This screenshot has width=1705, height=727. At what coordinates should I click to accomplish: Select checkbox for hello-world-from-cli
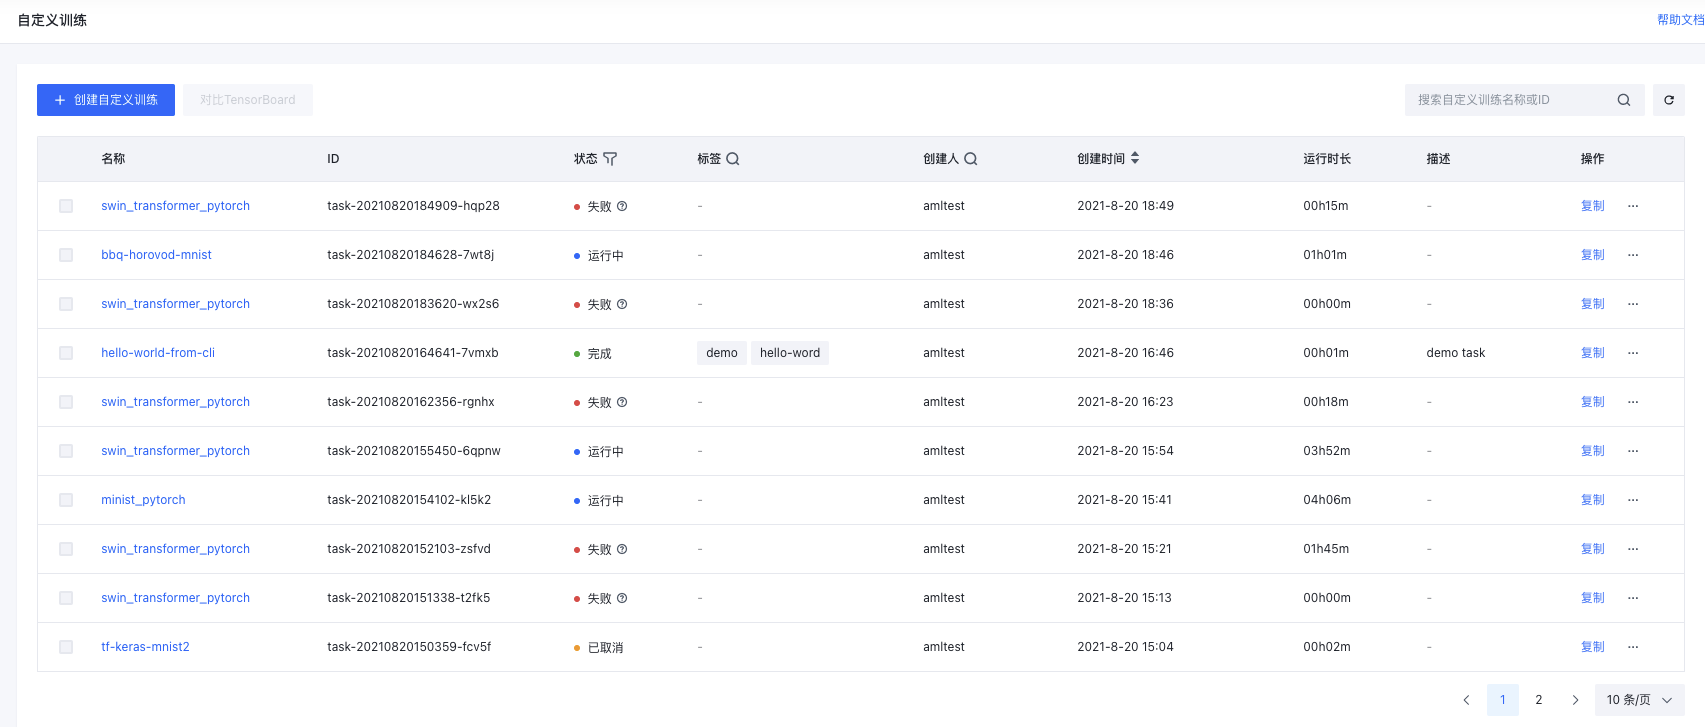tap(66, 353)
